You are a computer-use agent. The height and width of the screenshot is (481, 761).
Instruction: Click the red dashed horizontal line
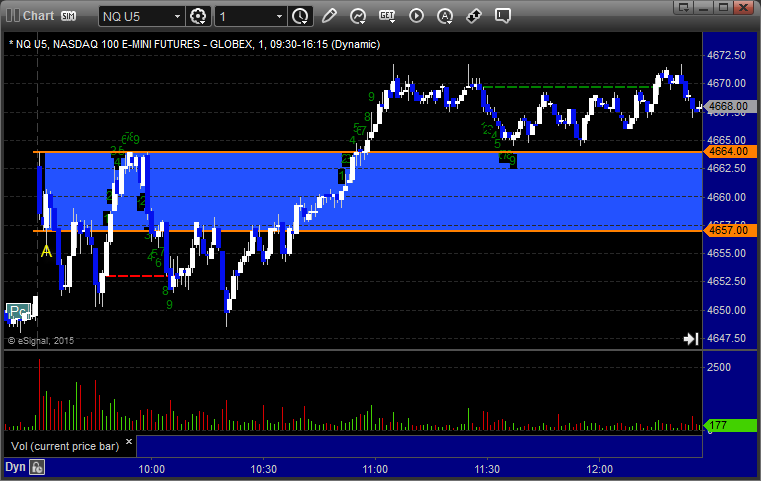[x=137, y=276]
